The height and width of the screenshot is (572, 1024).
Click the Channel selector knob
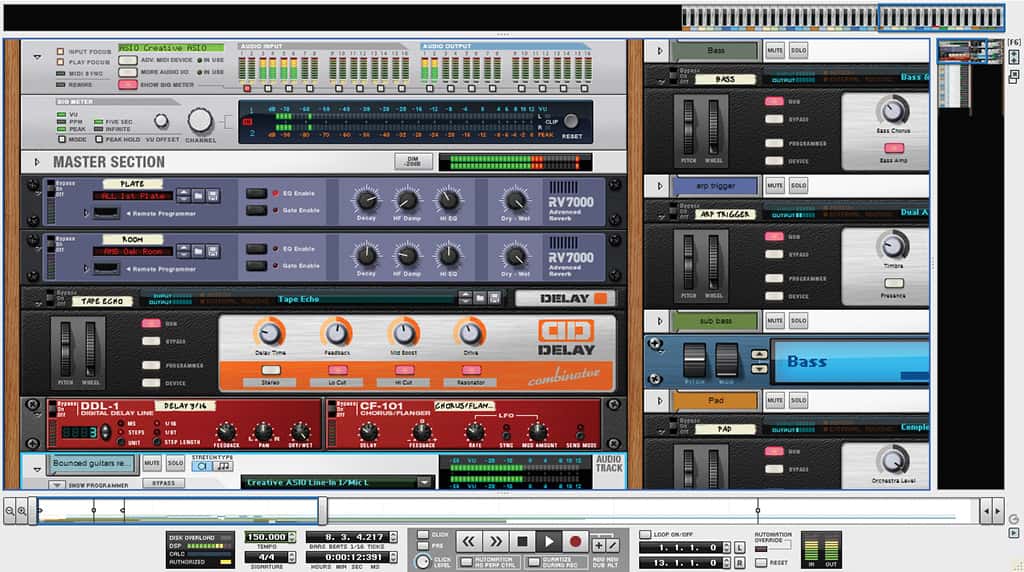[200, 121]
